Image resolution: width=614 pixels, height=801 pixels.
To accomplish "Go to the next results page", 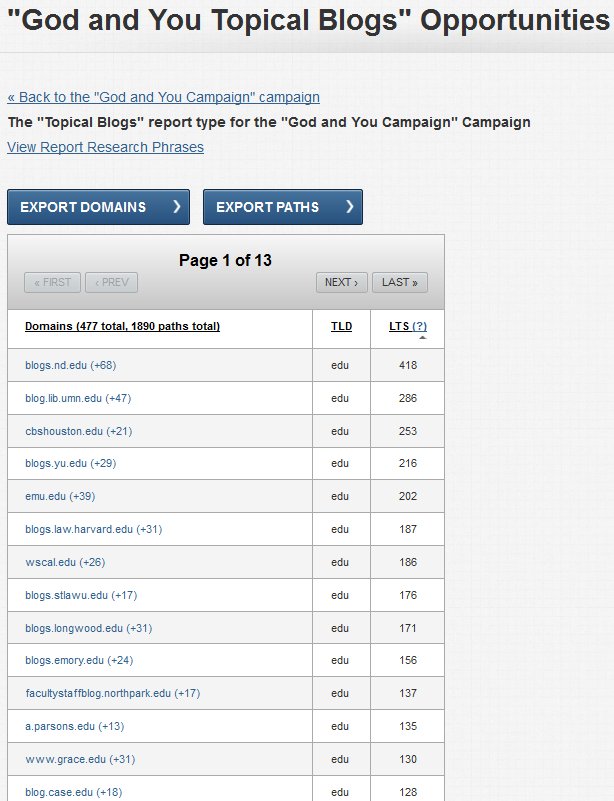I will 342,282.
